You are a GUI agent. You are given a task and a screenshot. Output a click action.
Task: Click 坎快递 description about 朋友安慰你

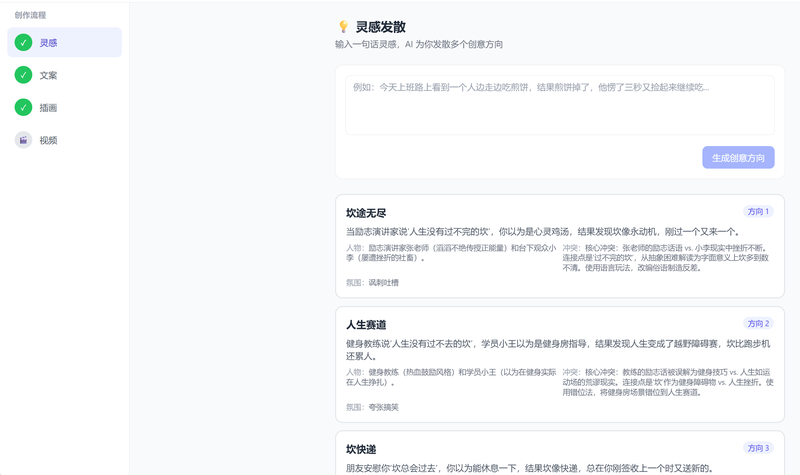point(529,468)
